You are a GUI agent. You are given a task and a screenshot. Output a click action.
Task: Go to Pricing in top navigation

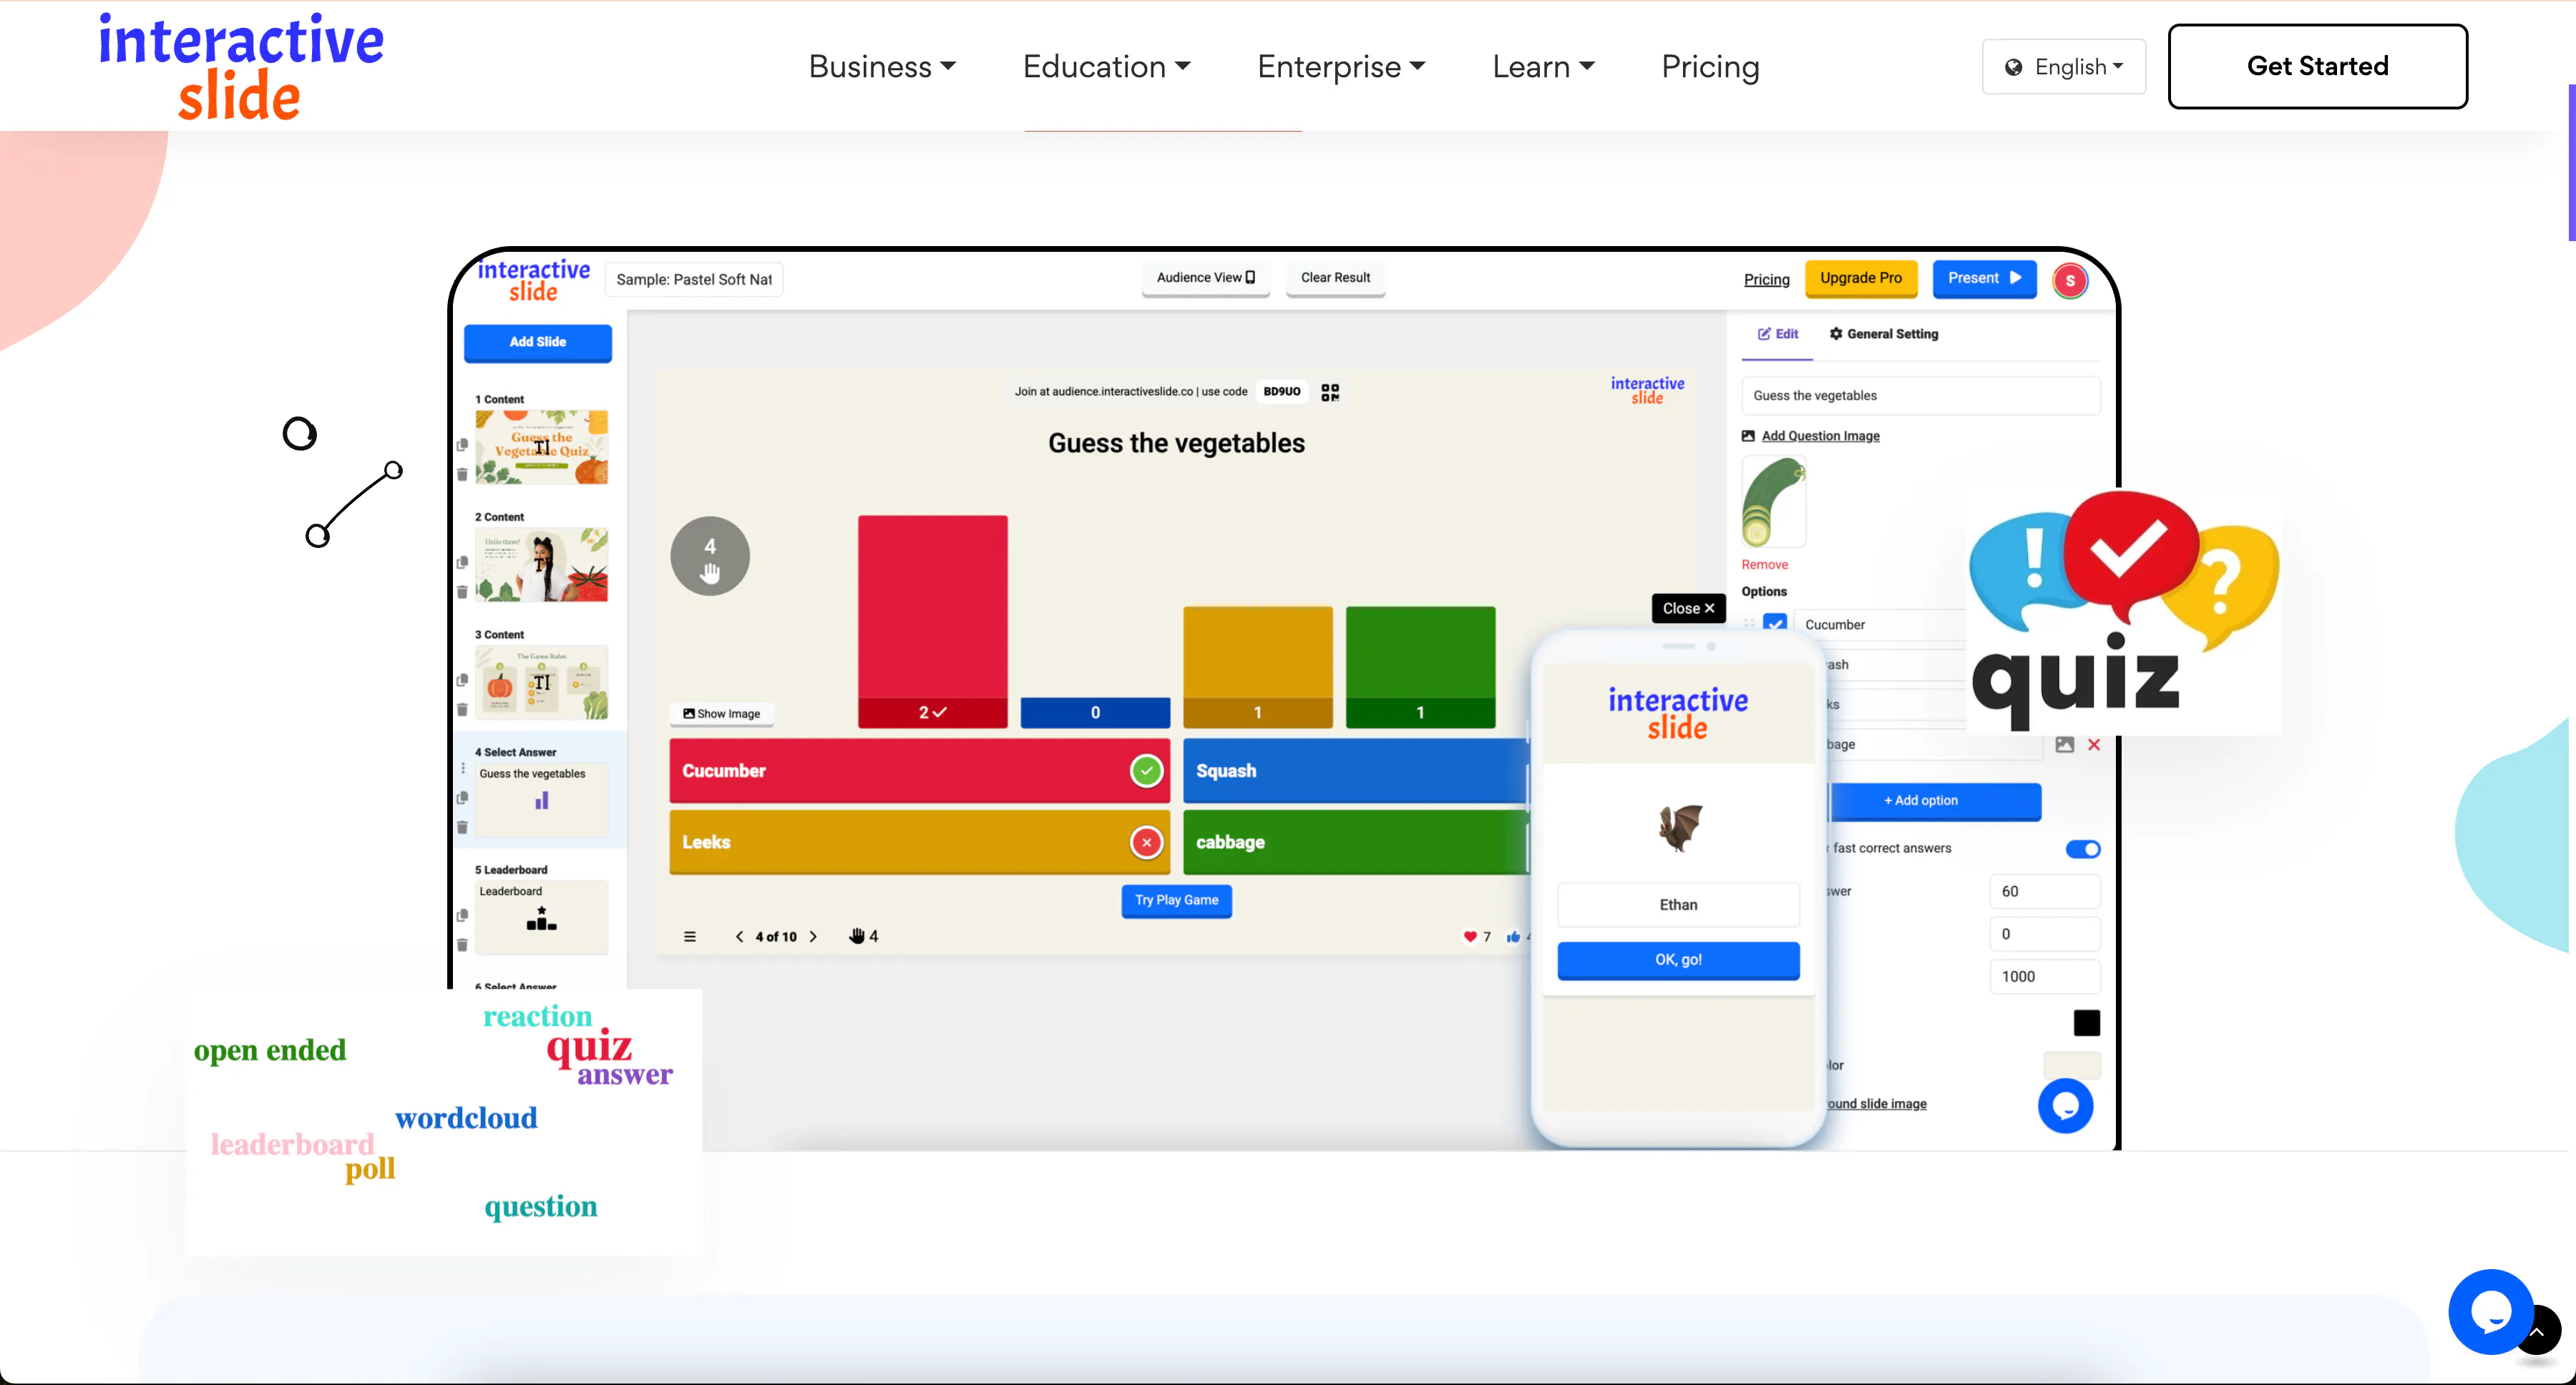pos(1710,66)
